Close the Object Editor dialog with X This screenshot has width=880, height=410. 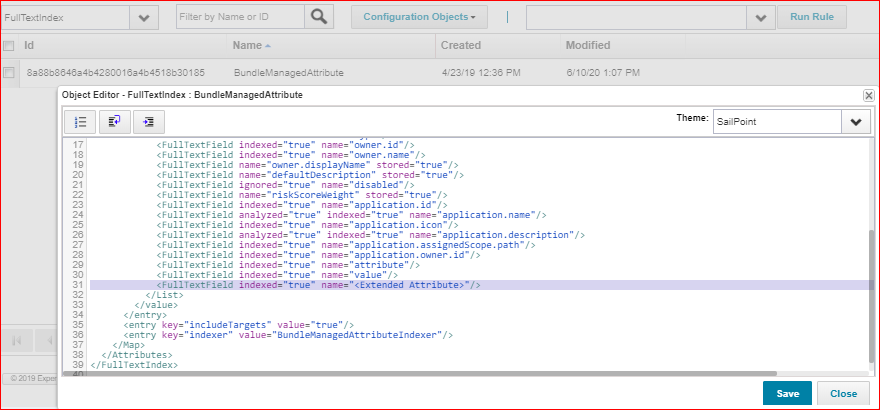868,94
